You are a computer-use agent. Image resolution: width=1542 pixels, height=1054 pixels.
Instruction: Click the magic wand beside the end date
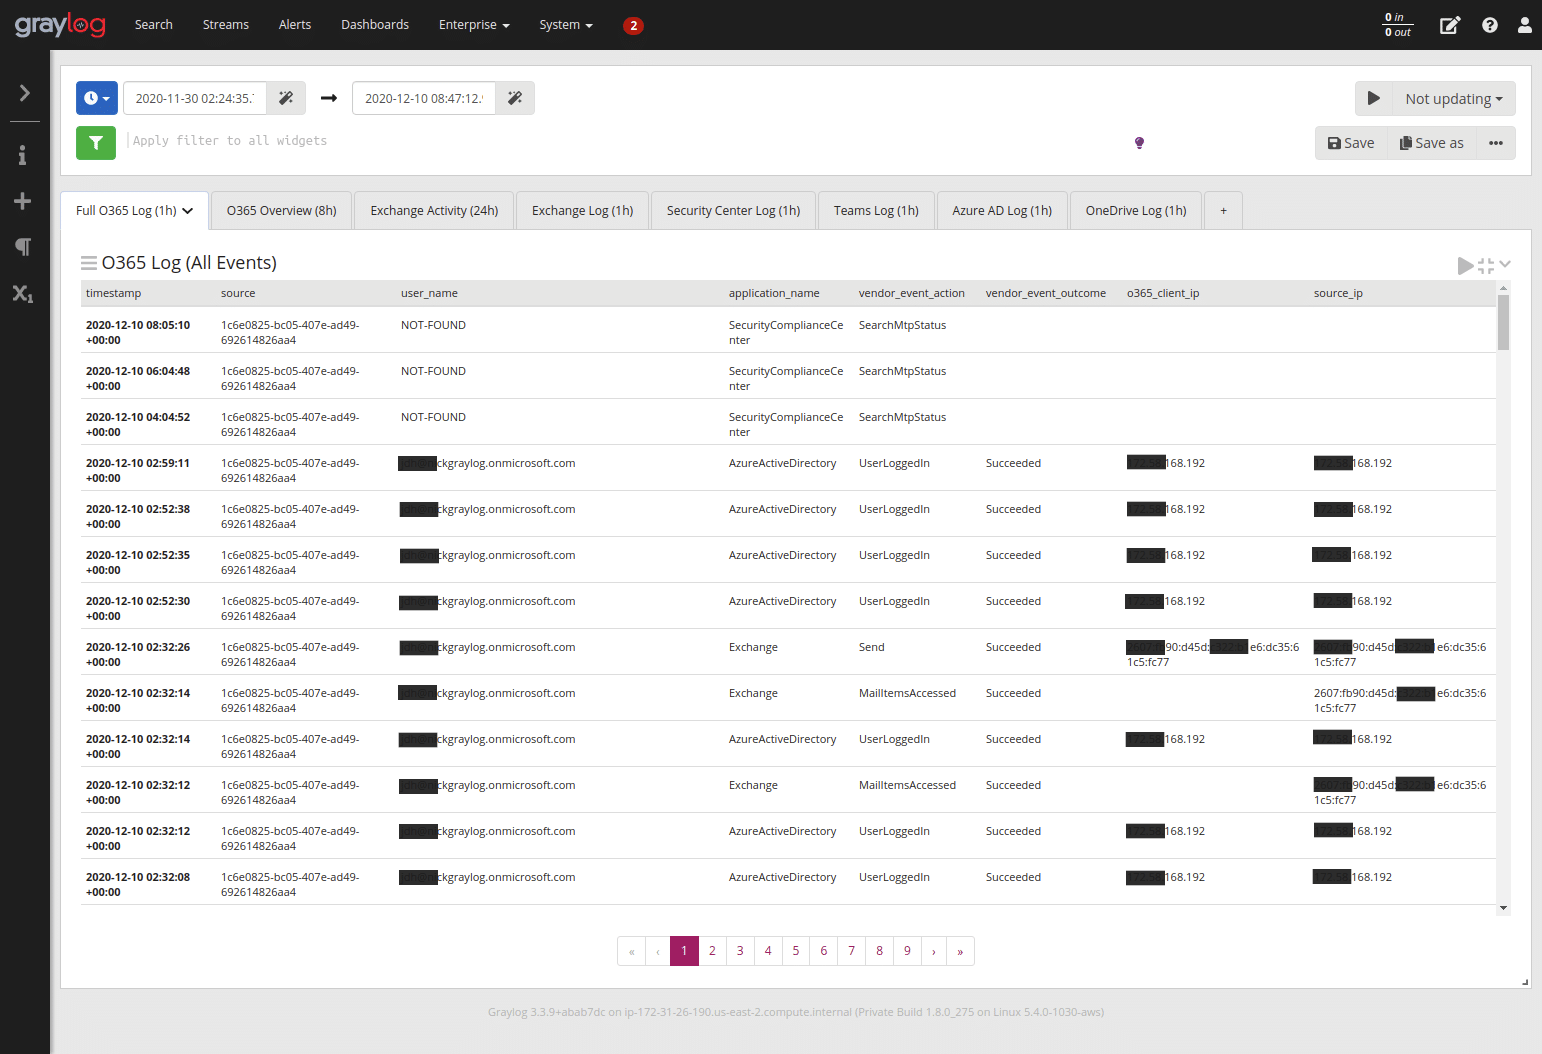[x=514, y=97]
